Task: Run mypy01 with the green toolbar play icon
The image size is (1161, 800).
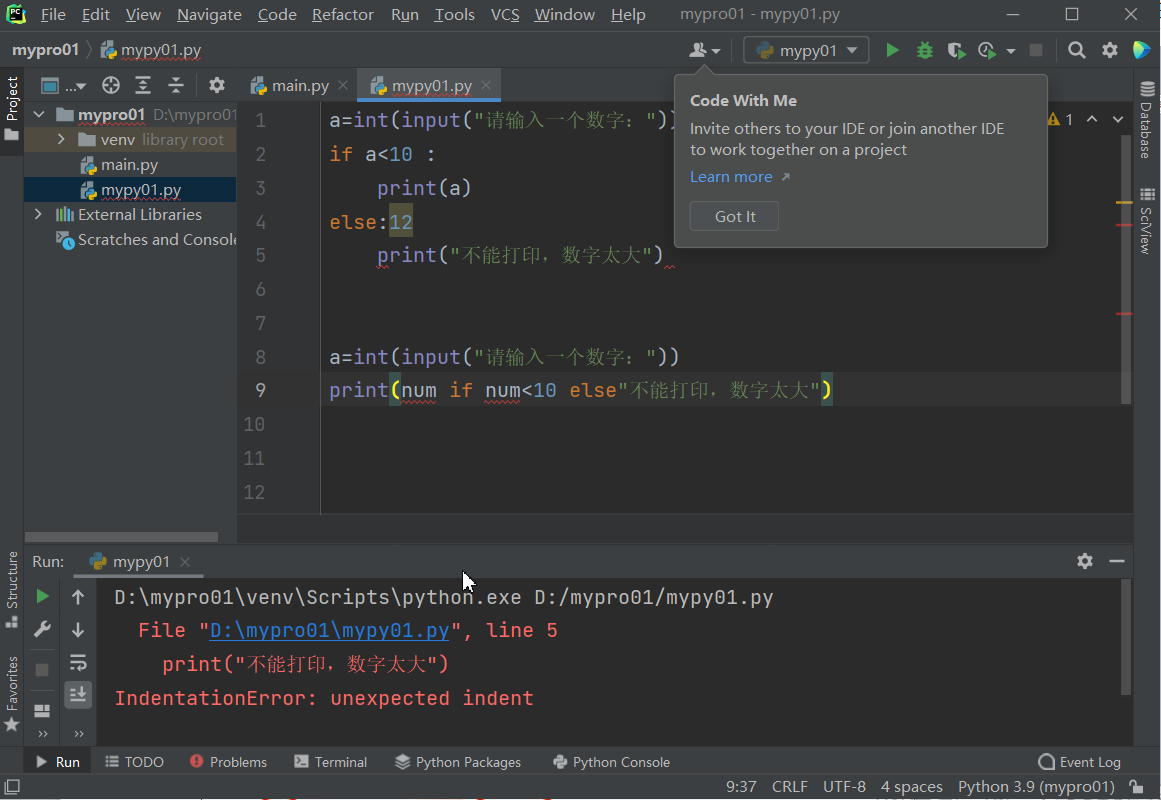Action: [x=892, y=50]
